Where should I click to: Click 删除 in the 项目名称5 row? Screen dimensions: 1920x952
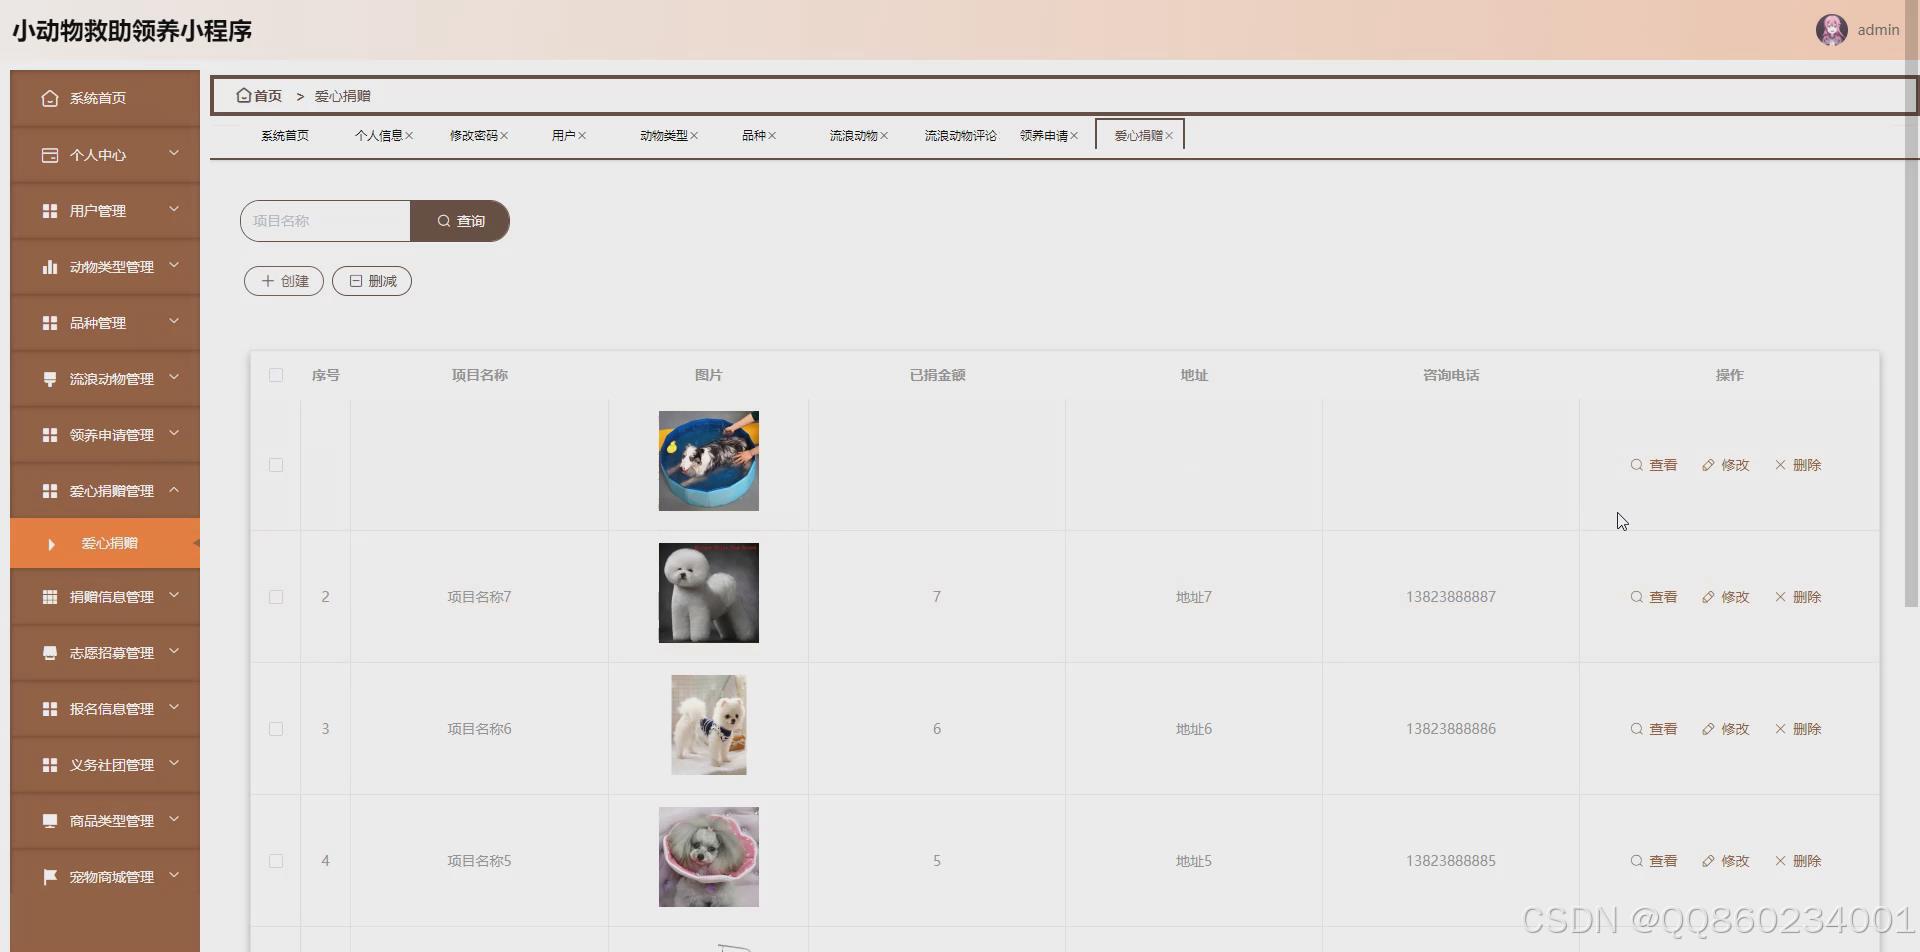coord(1798,861)
